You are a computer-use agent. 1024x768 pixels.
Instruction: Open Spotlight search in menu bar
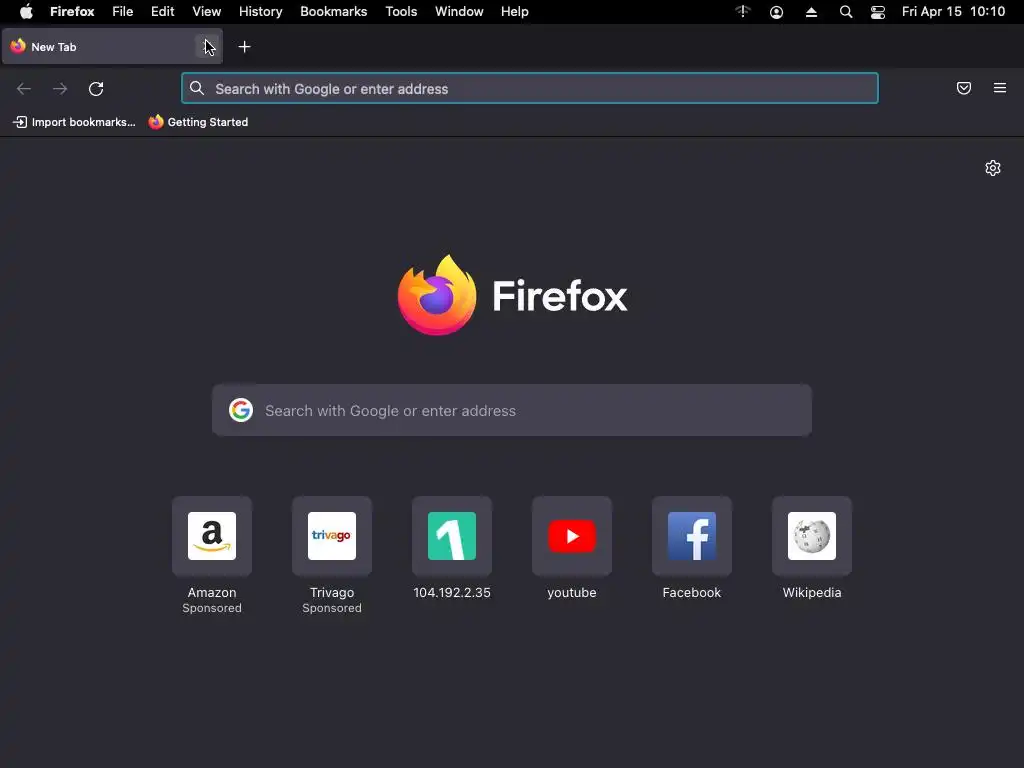tap(846, 12)
